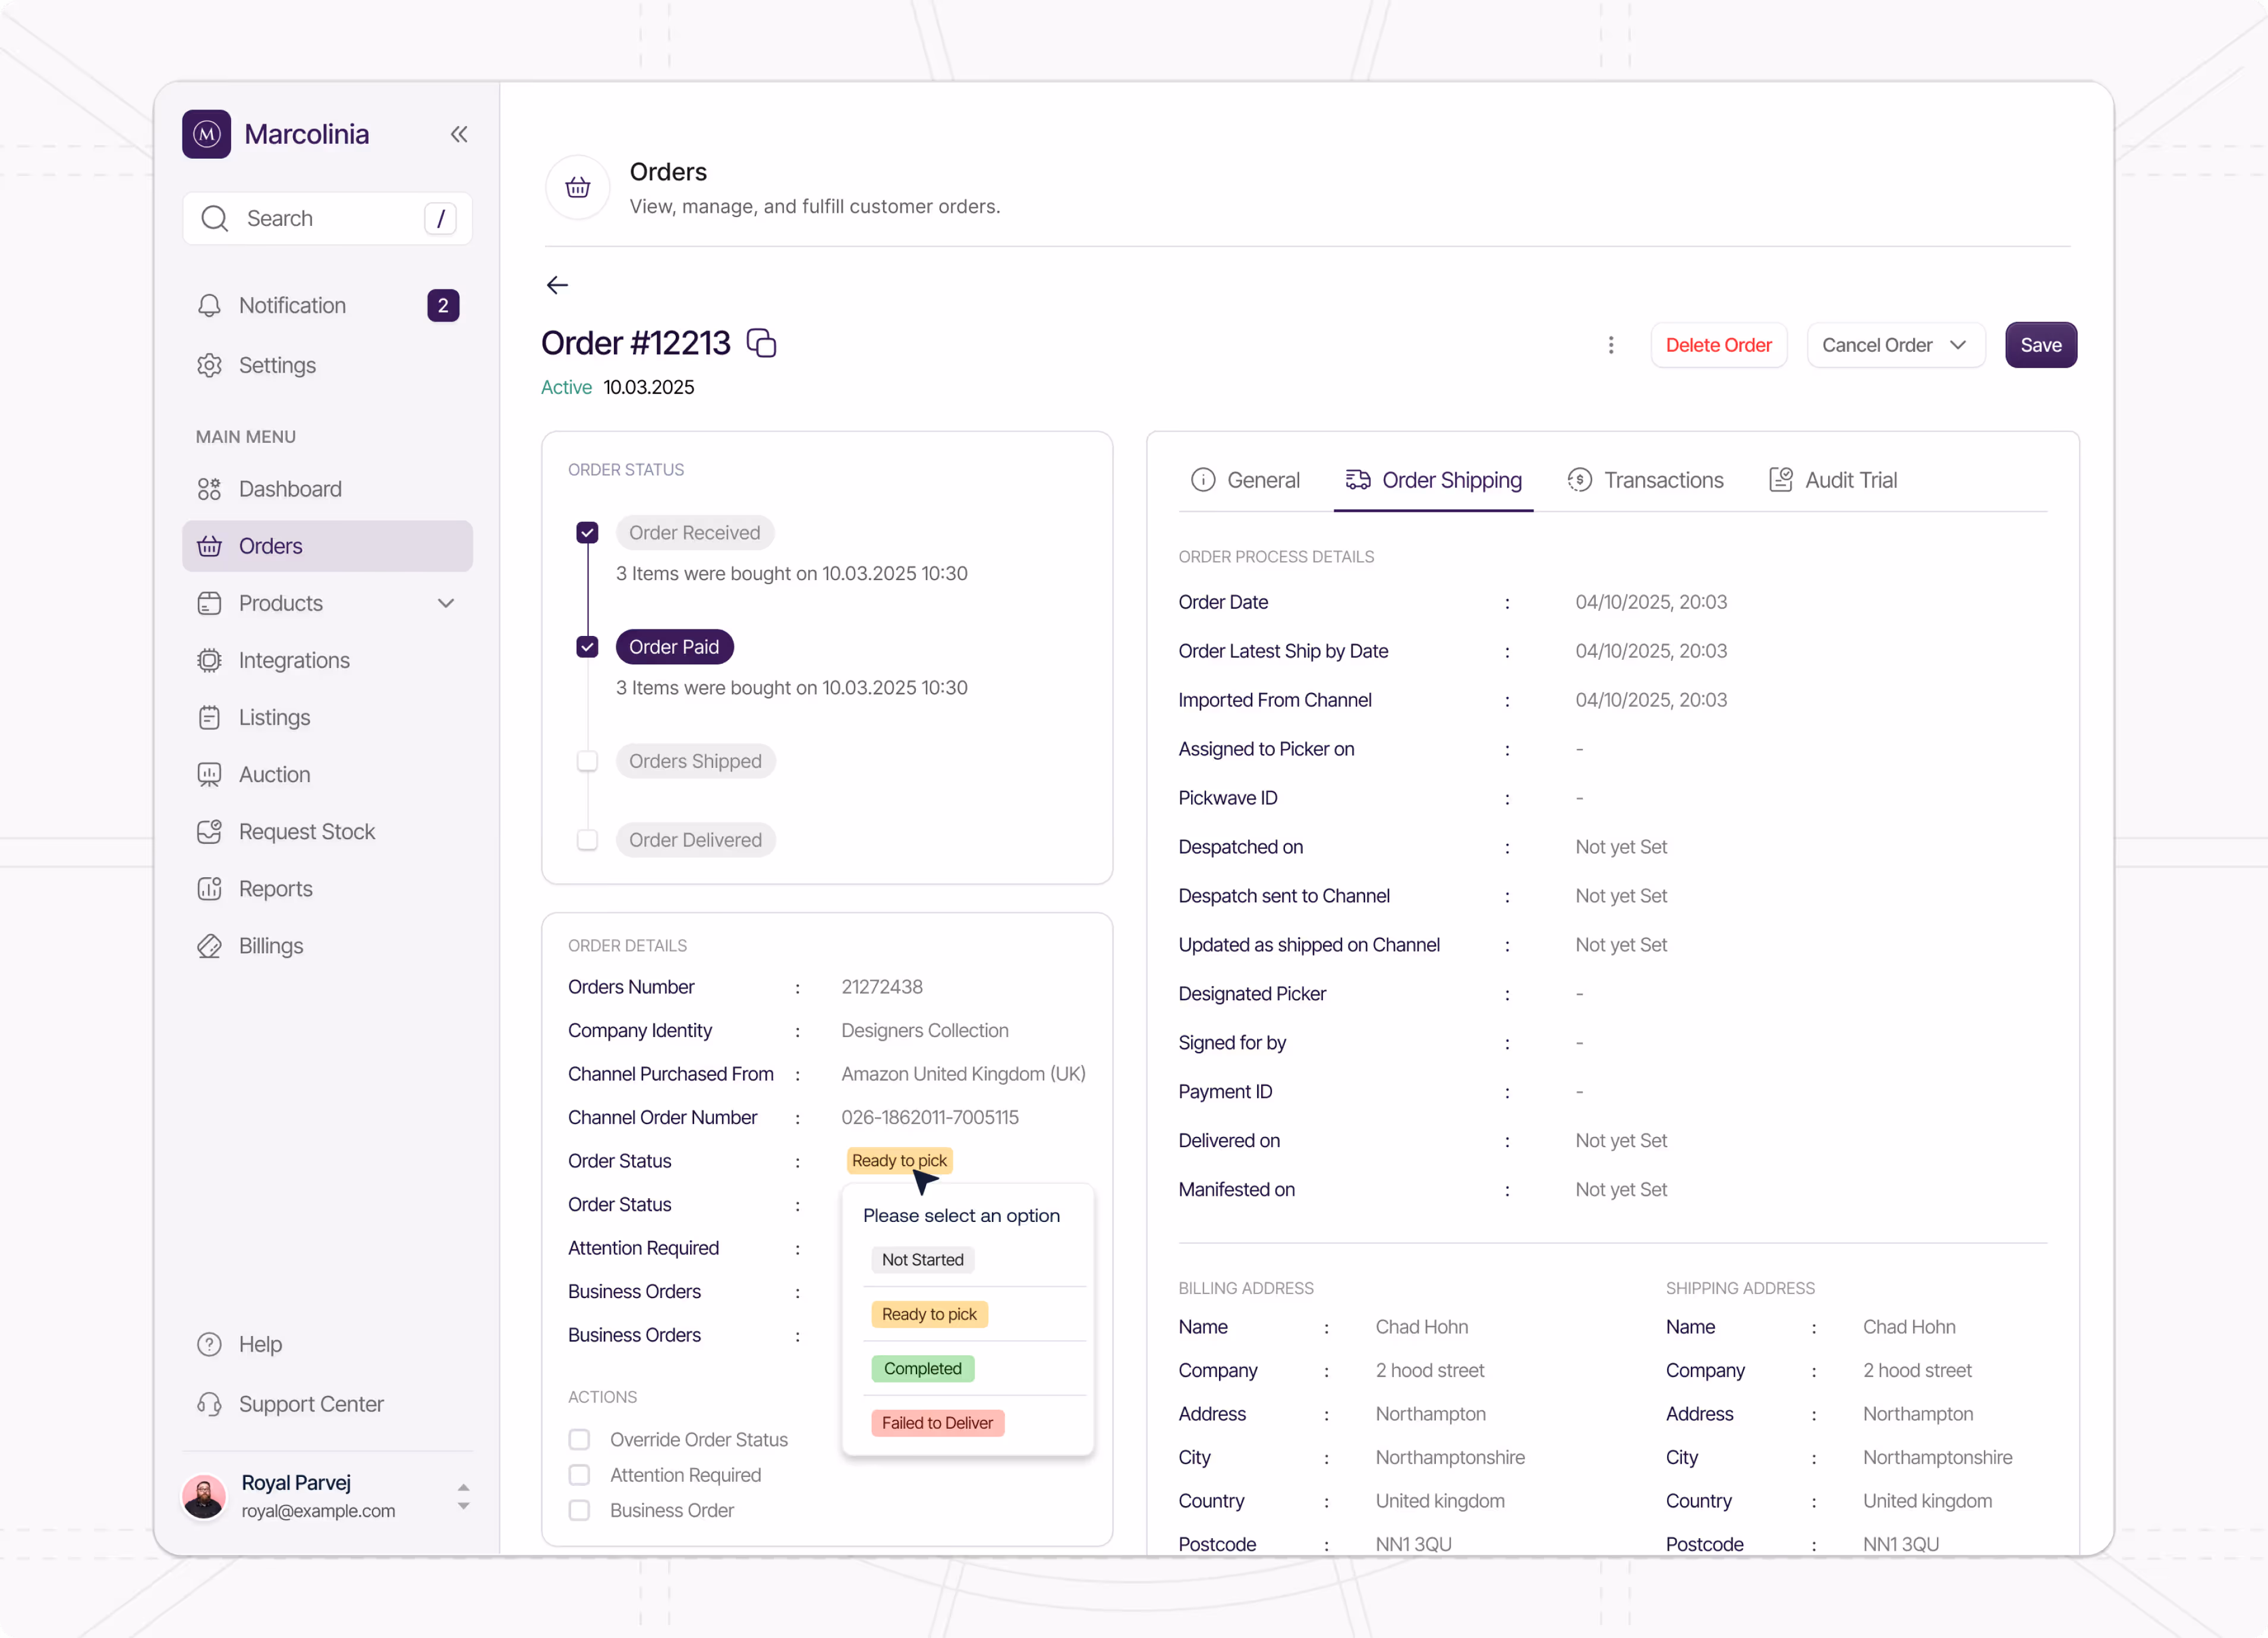Viewport: 2268px width, 1638px height.
Task: Open Support Center headset item
Action: point(310,1404)
